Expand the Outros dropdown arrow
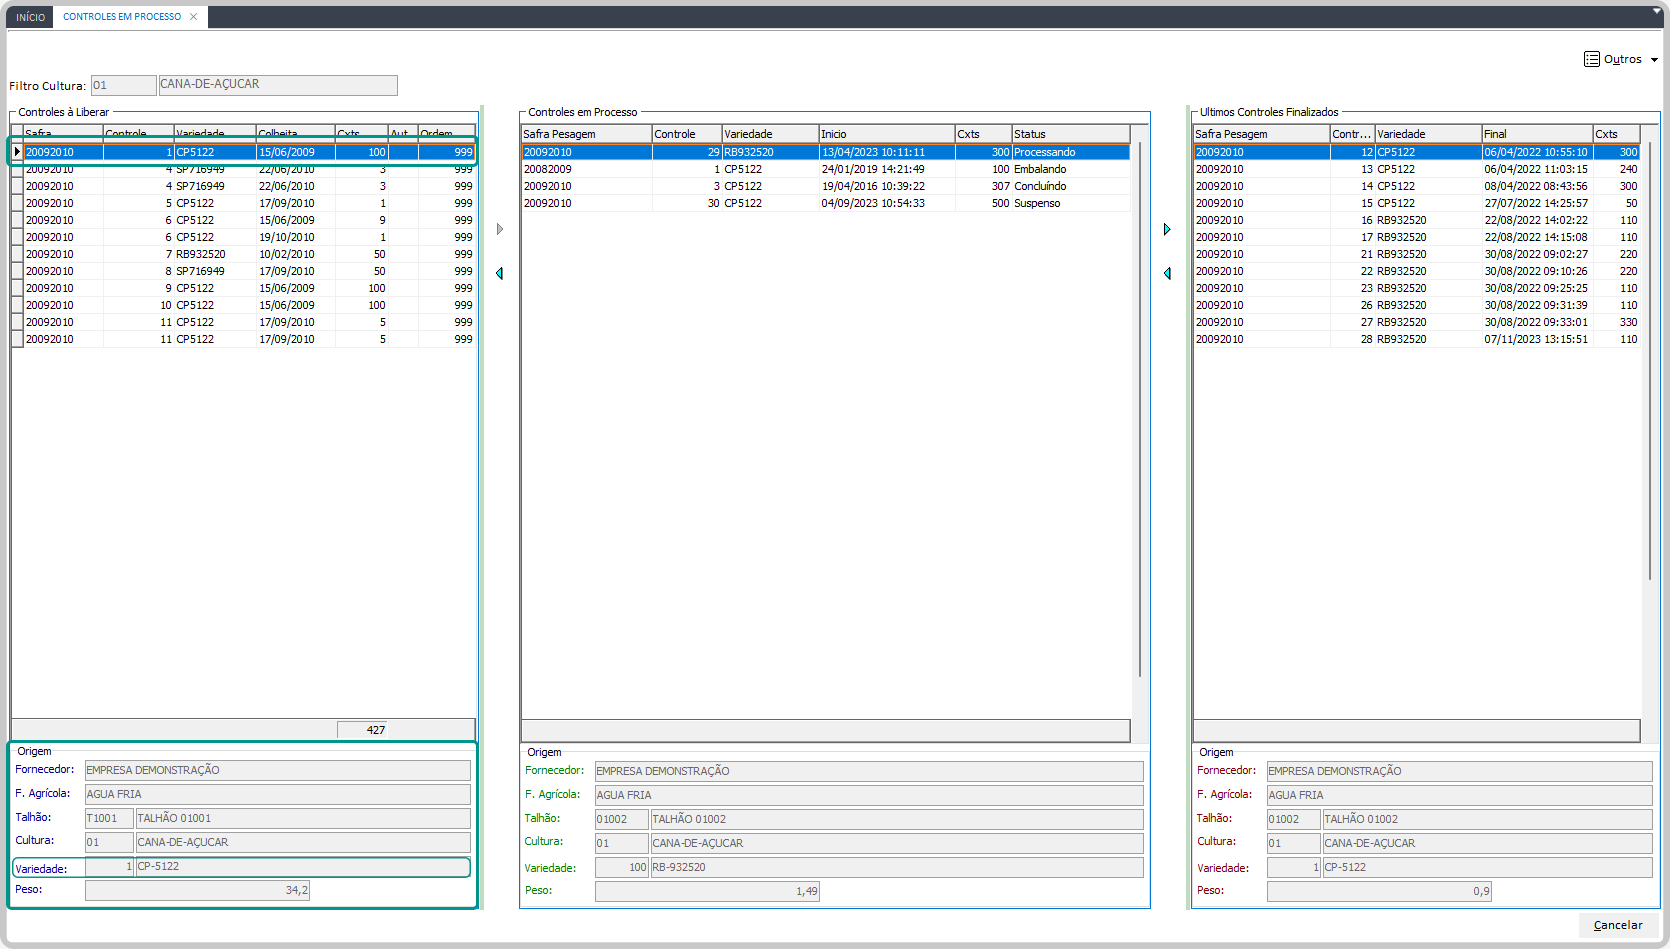This screenshot has width=1670, height=949. coord(1654,60)
